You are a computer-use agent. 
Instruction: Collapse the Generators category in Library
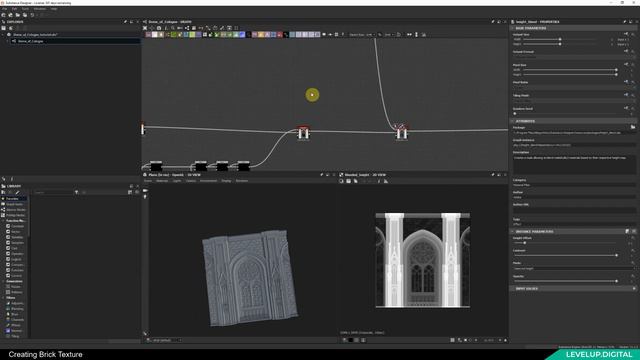point(3,281)
